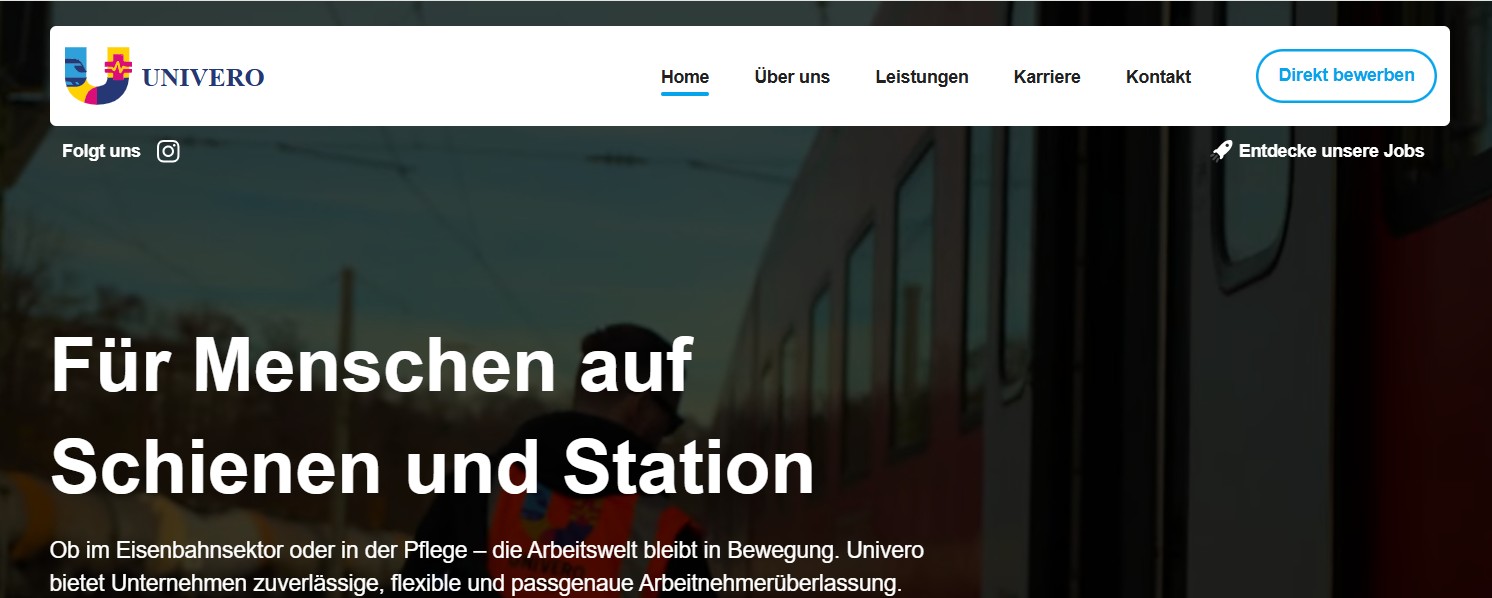Click the Univero logo to return home

pos(97,76)
